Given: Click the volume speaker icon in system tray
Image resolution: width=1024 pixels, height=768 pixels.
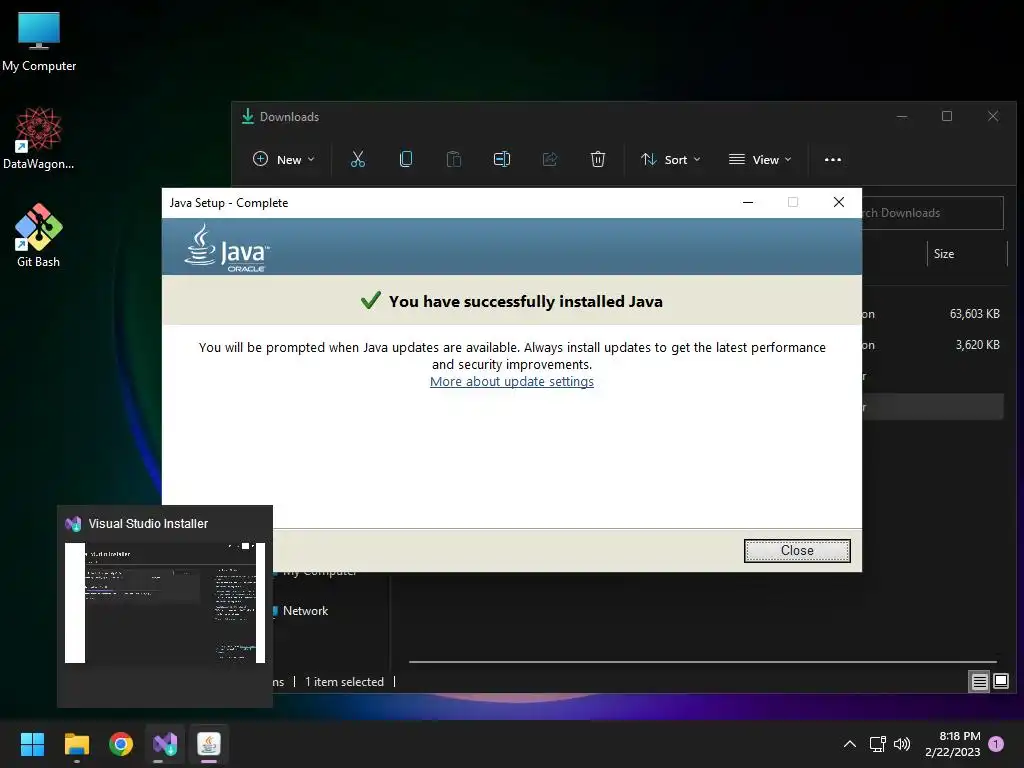Looking at the screenshot, I should pyautogui.click(x=902, y=744).
